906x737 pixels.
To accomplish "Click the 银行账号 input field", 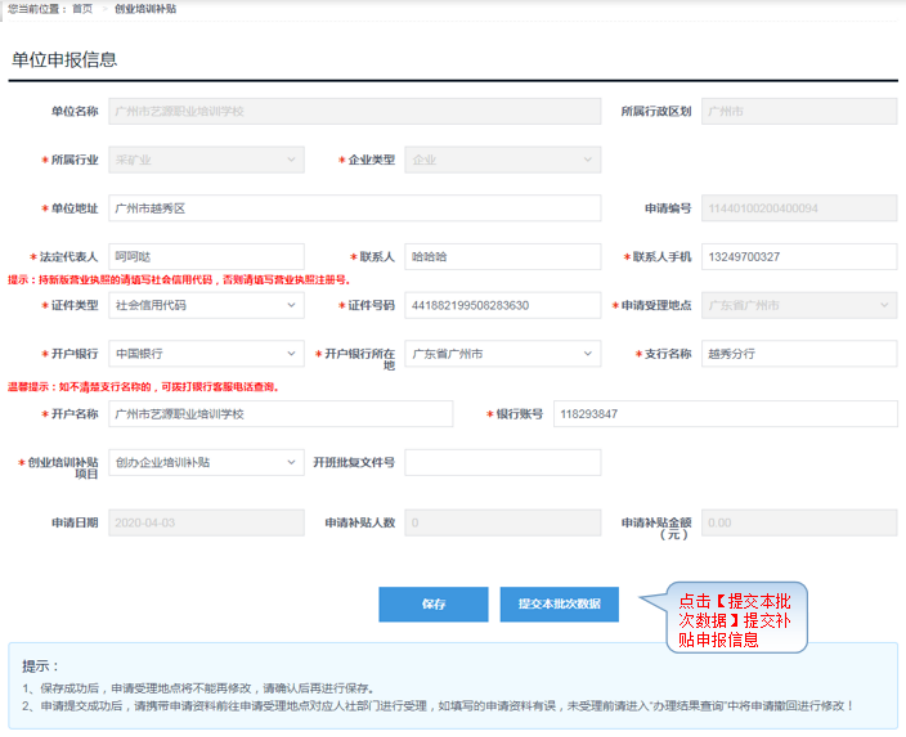I will (724, 413).
